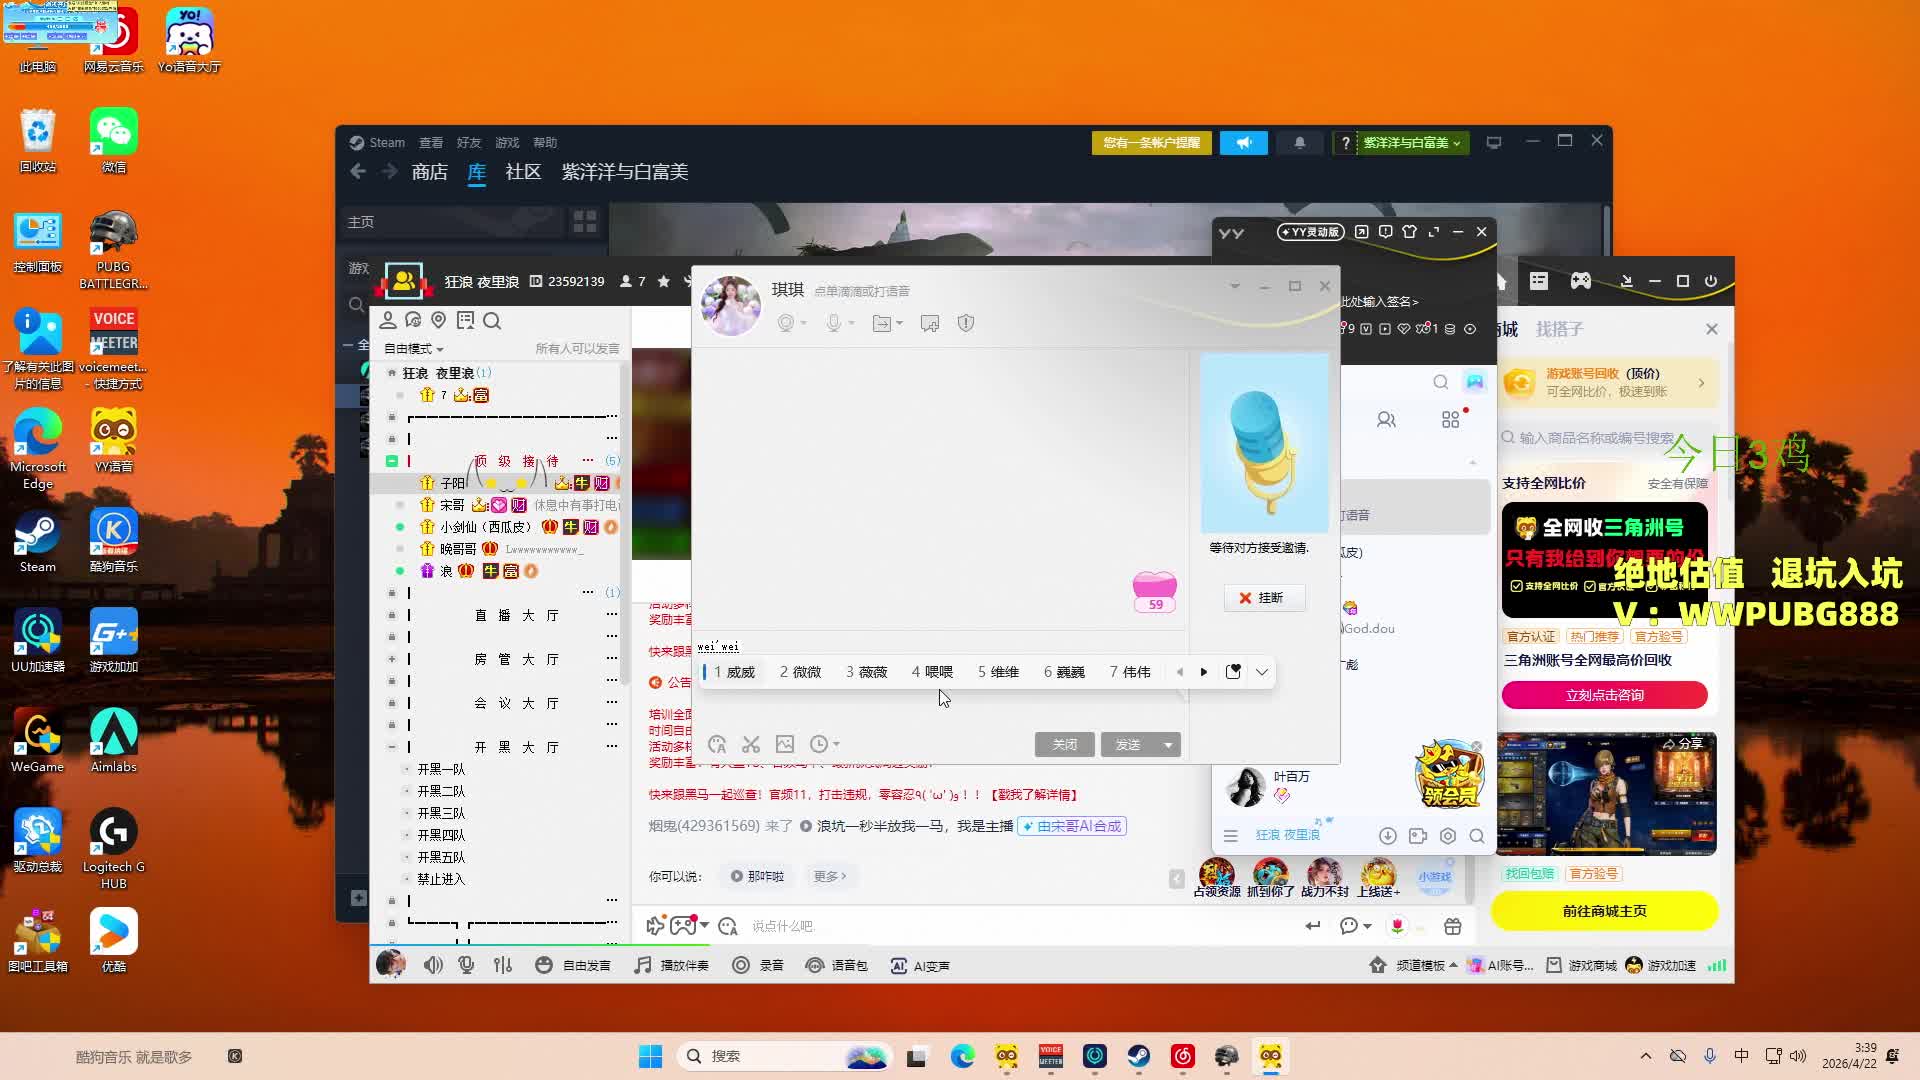Open the image picker icon in the chat toolbar
The width and height of the screenshot is (1920, 1080).
[x=785, y=744]
